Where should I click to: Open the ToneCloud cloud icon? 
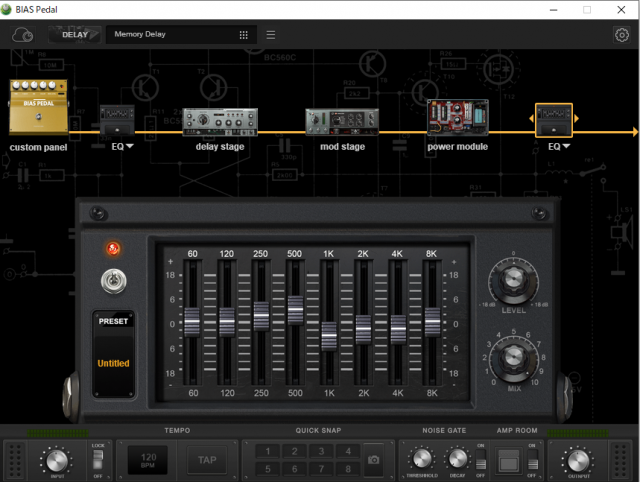pos(23,35)
